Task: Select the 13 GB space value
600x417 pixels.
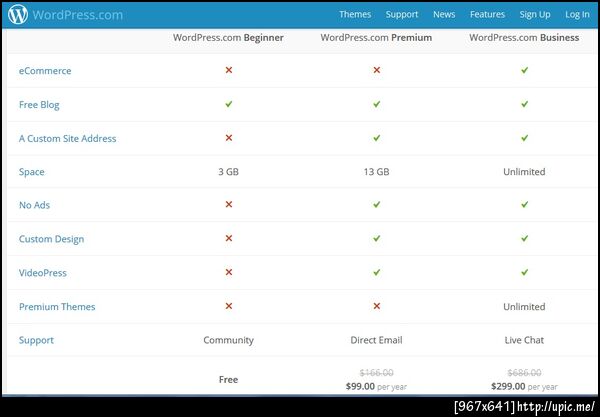Action: 377,172
